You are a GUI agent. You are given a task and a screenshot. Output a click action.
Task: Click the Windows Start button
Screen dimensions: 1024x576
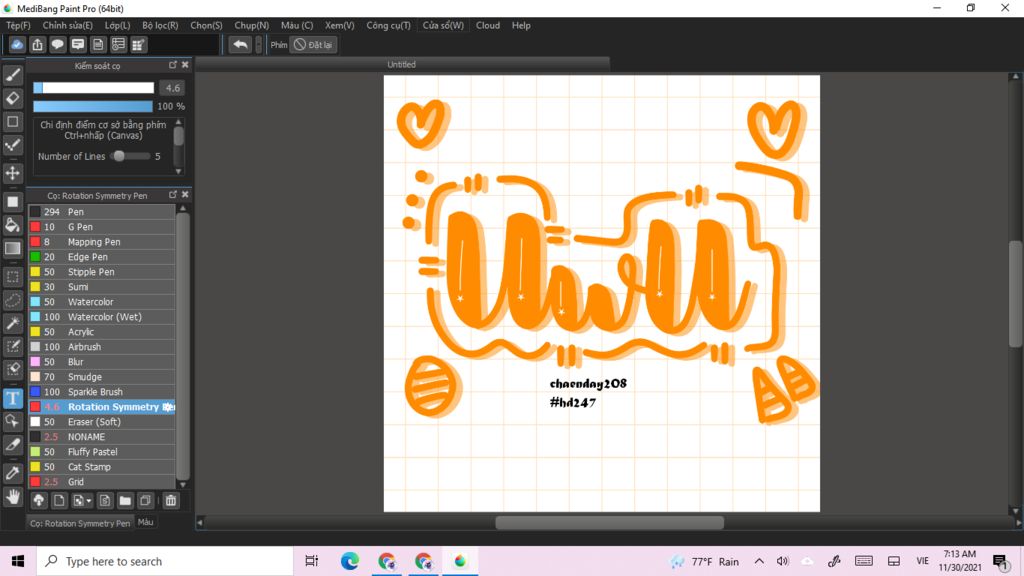(18, 561)
